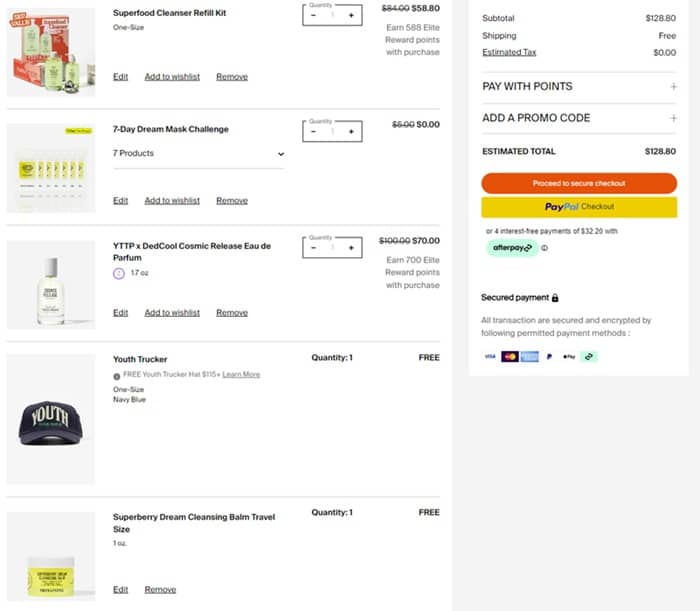The image size is (700, 611).
Task: Add 7-Day Dream Mask Challenge to wishlist
Action: coord(172,201)
